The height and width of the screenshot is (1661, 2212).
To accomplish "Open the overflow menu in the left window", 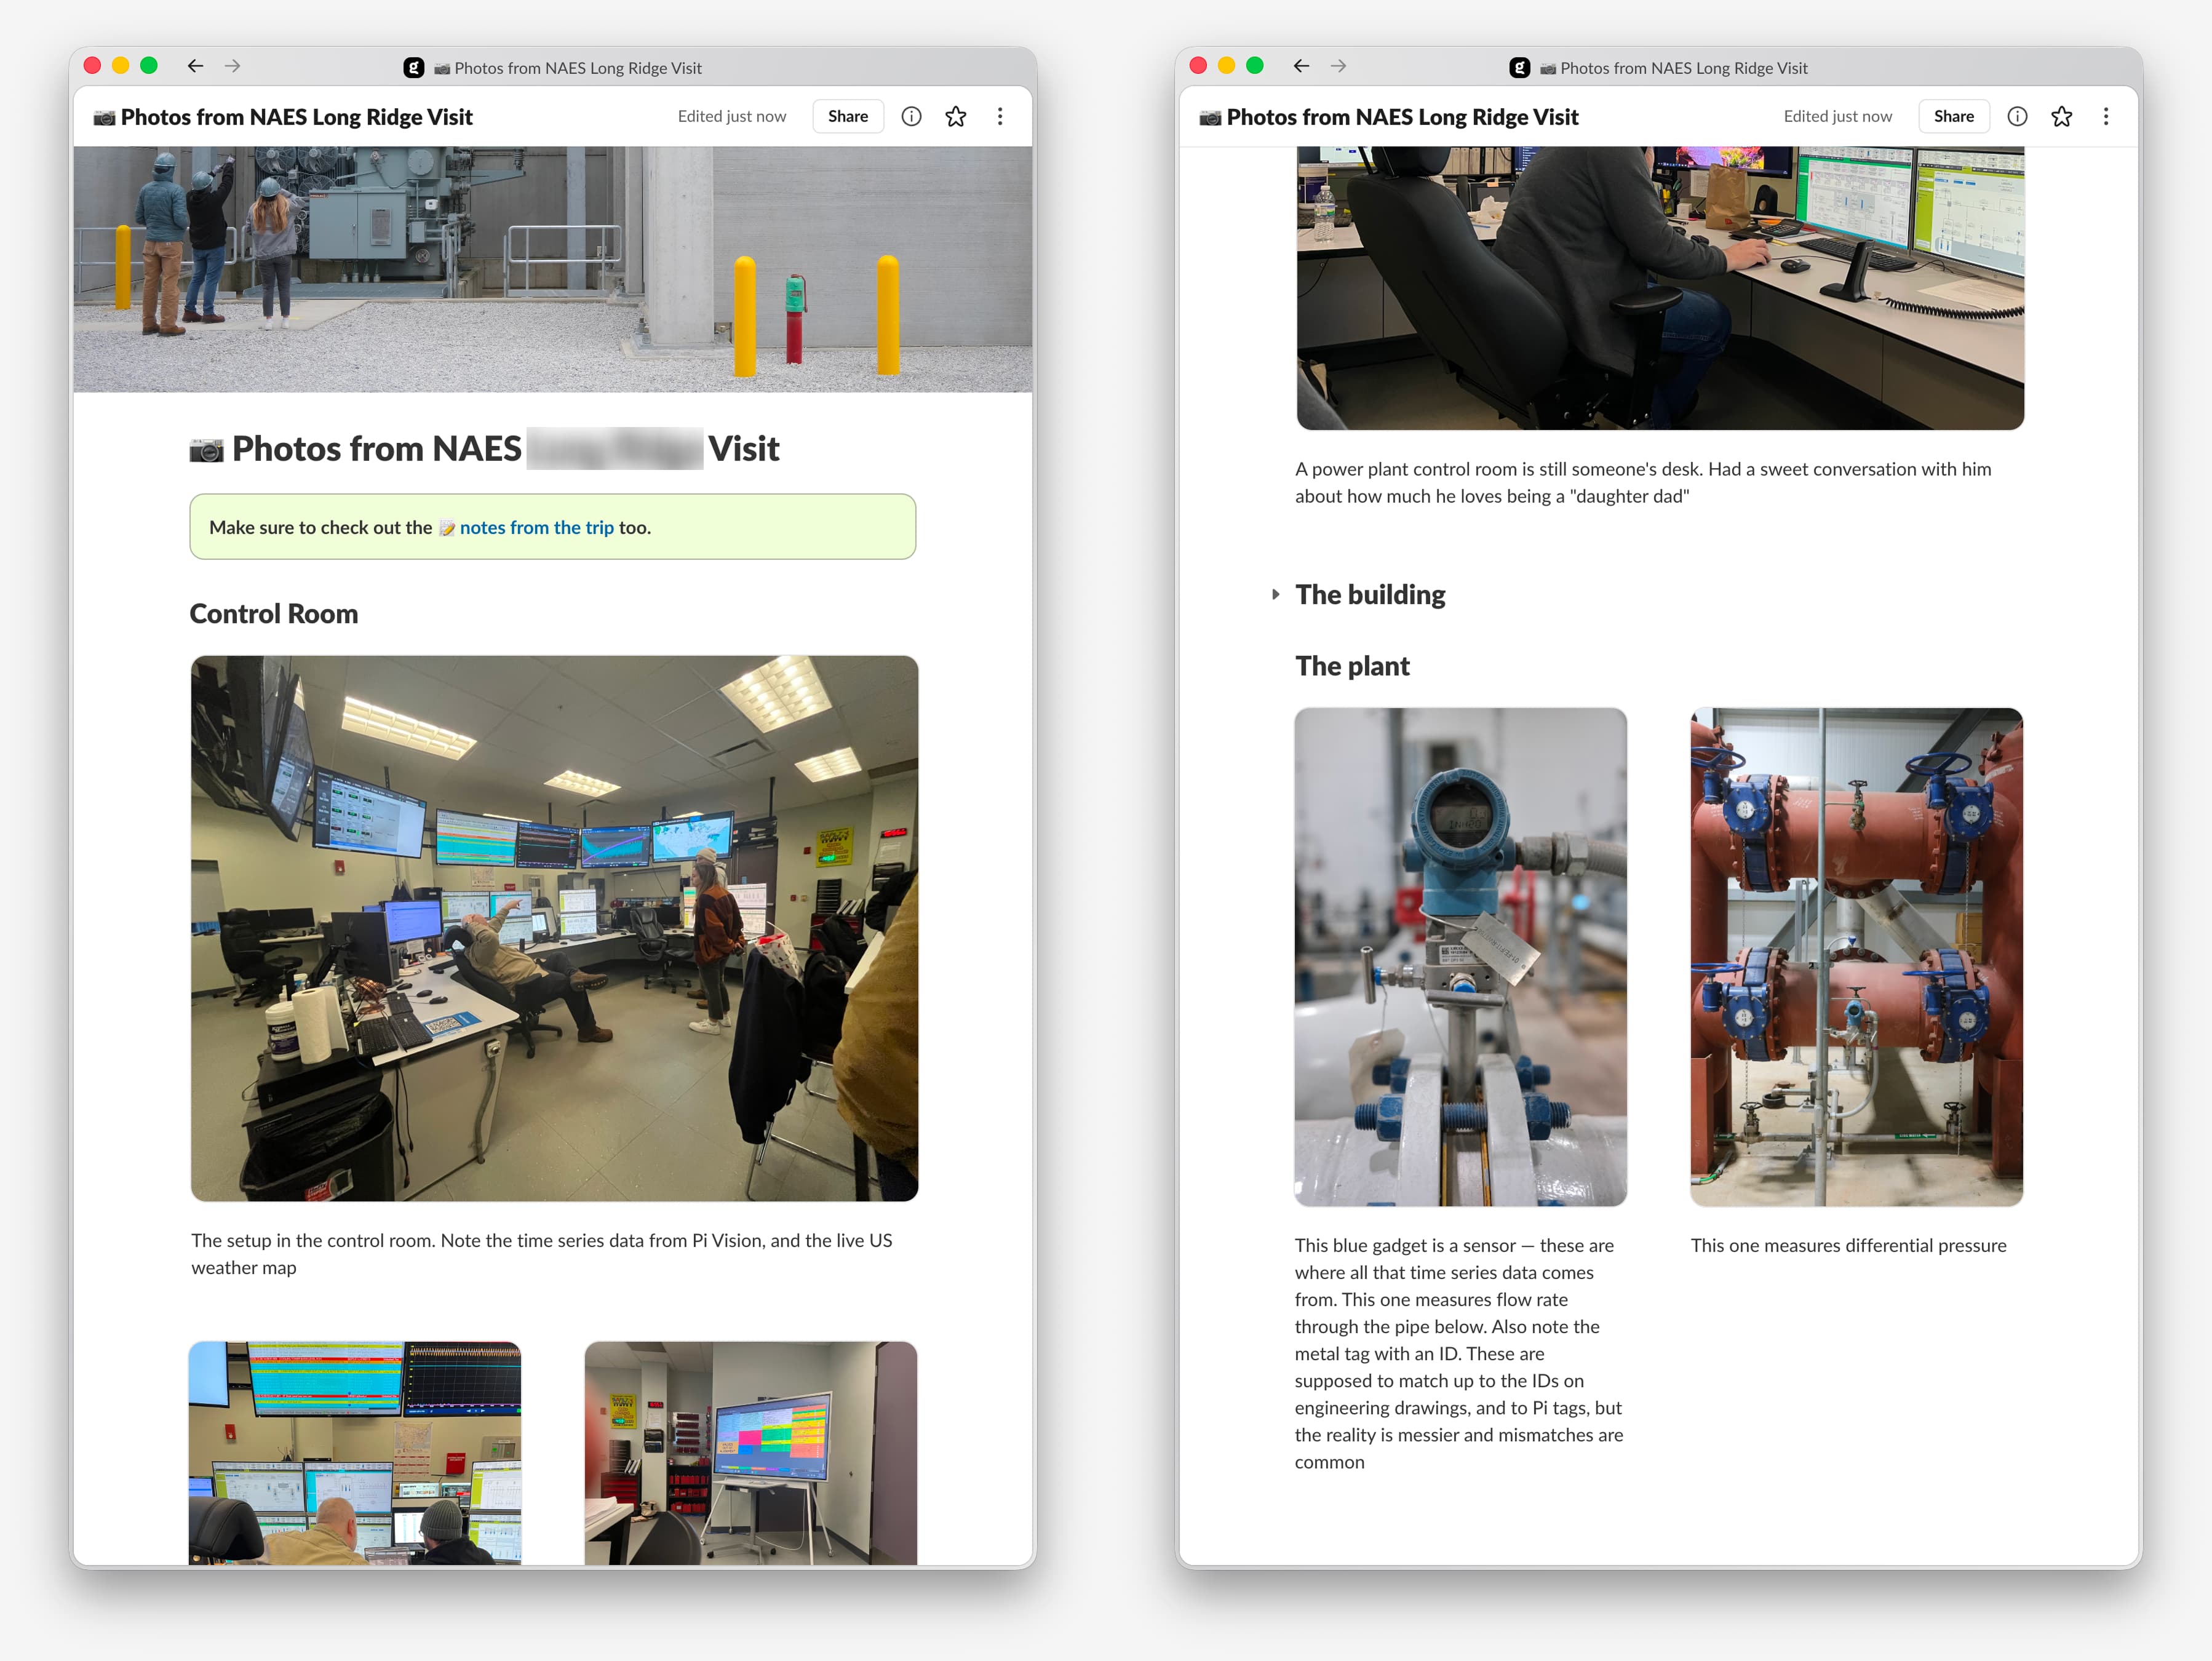I will pyautogui.click(x=1000, y=116).
